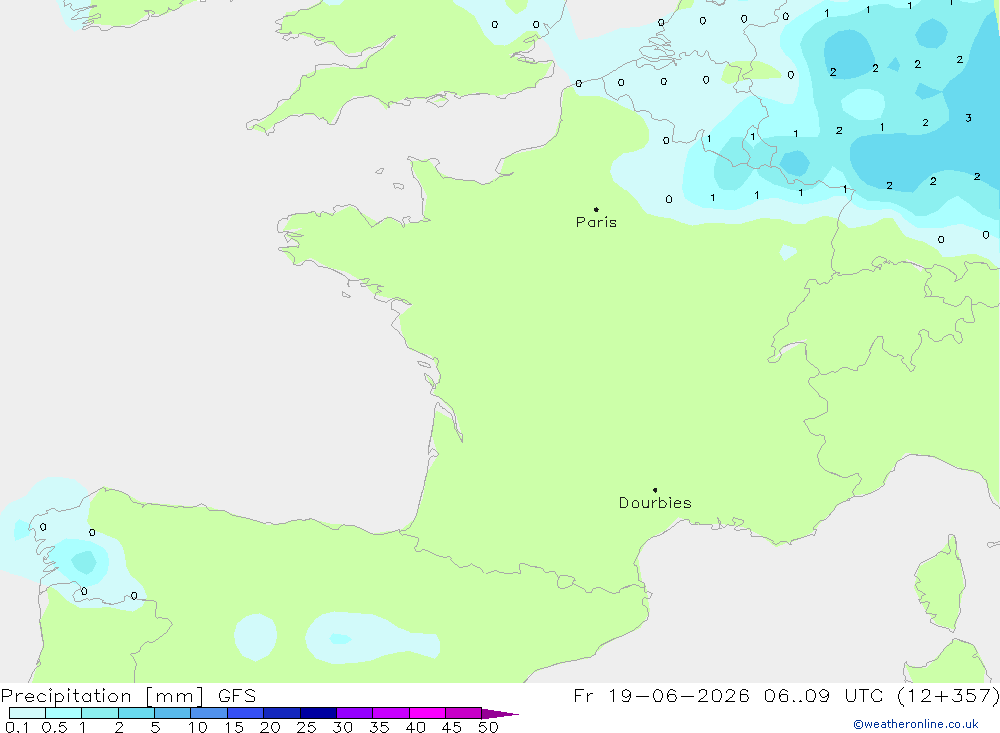Open the weatheronline.co.uk copyright link
1000x733 pixels.
(916, 724)
